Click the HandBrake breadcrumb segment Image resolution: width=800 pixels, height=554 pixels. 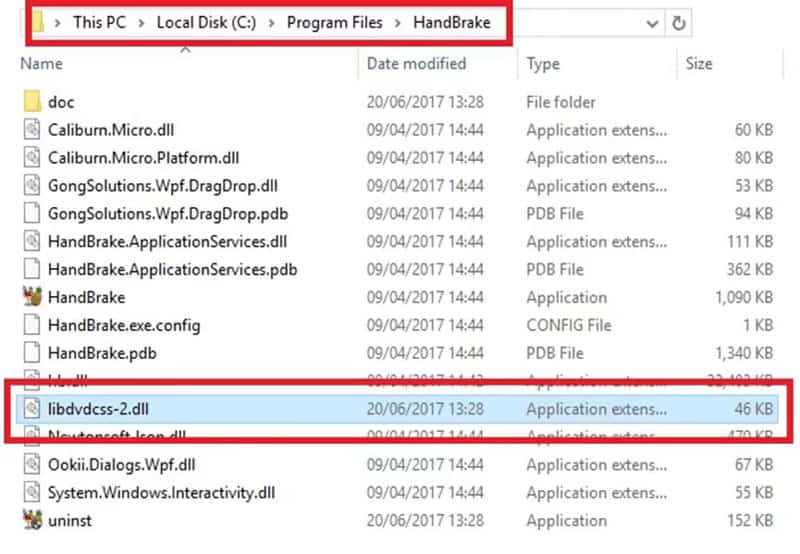(452, 22)
